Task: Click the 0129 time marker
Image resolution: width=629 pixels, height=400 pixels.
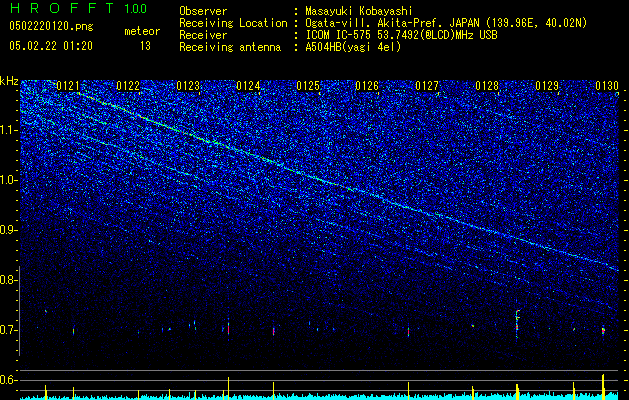Action: [547, 86]
